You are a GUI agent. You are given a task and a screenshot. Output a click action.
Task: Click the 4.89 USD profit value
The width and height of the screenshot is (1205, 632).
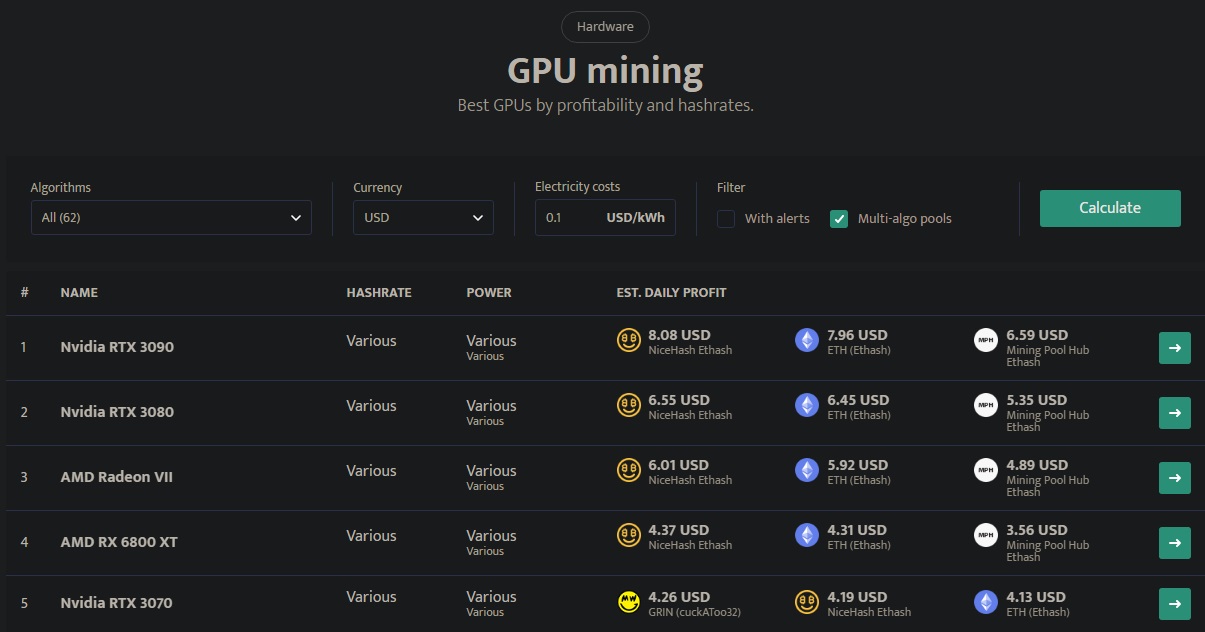[x=1037, y=465]
